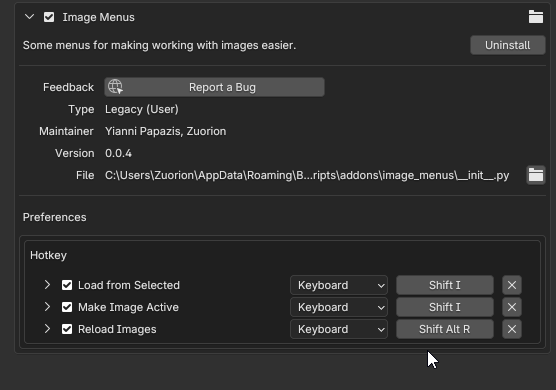Toggle Load from Selected checkbox
The width and height of the screenshot is (556, 390).
click(x=67, y=285)
